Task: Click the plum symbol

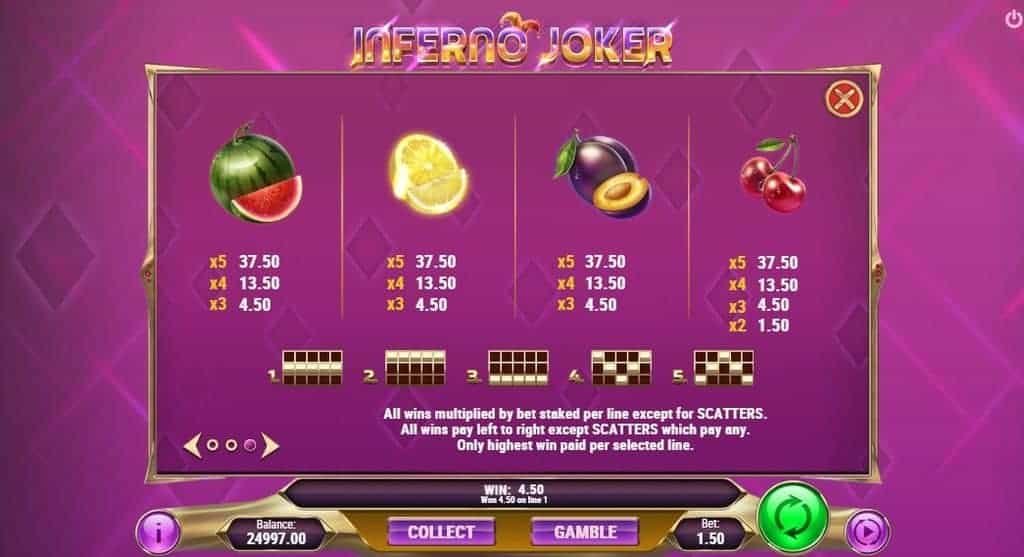Action: tap(603, 174)
